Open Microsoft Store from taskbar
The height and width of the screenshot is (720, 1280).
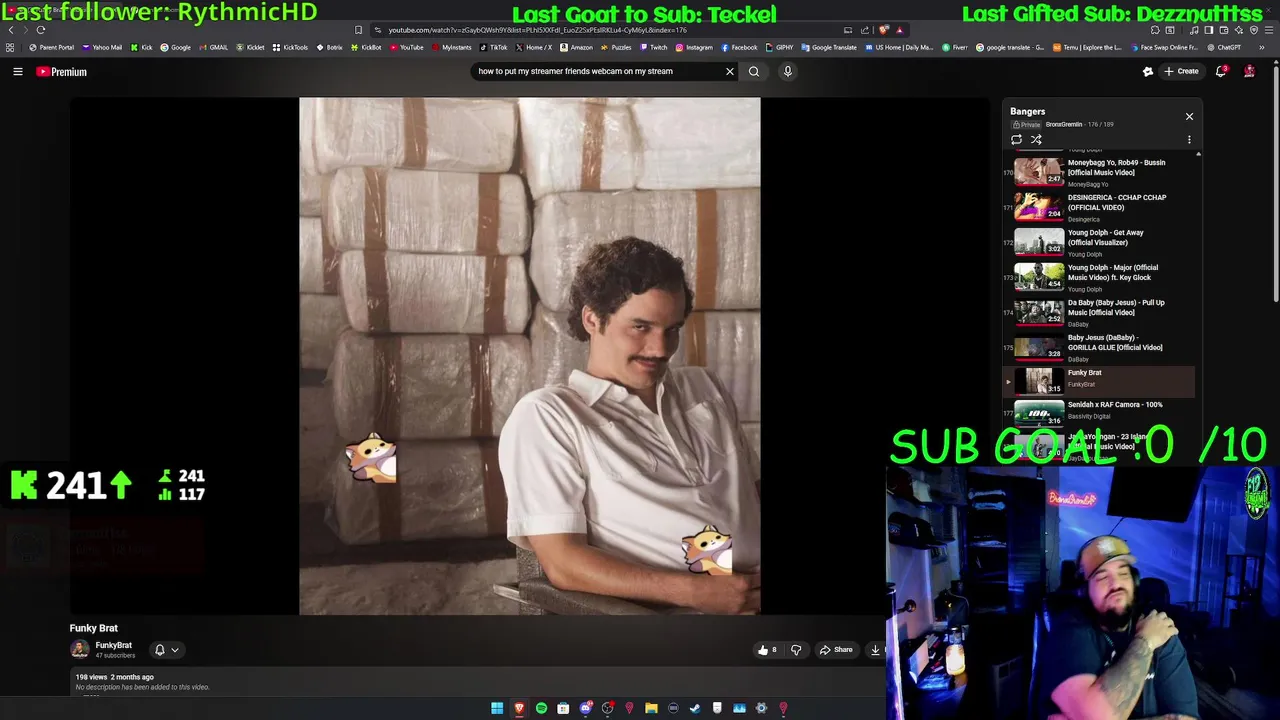pos(563,708)
